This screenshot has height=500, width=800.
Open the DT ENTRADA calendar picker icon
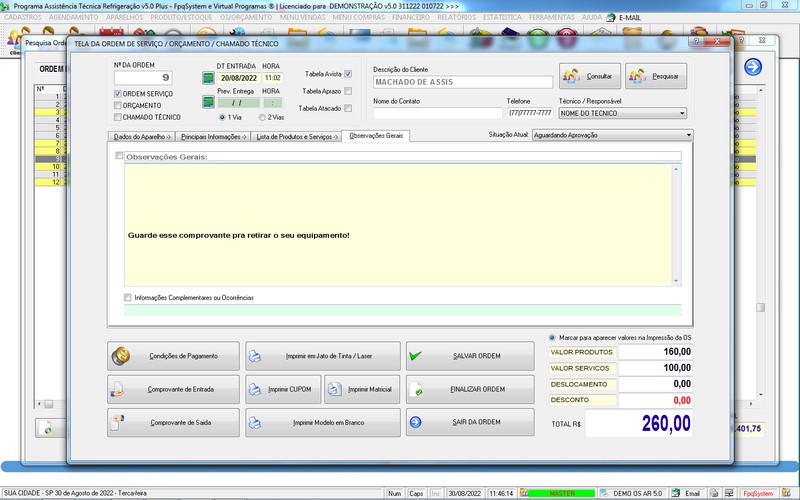(x=208, y=78)
